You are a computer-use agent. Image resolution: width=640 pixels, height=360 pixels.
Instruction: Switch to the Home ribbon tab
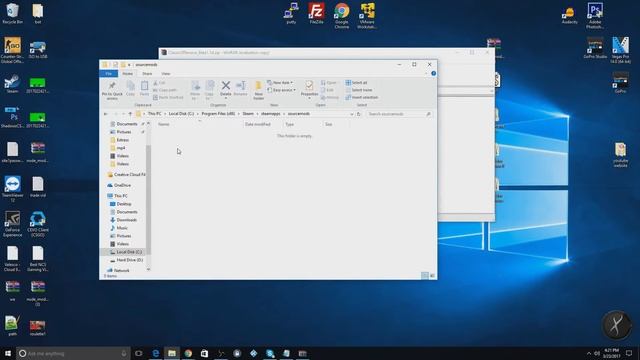tap(128, 73)
